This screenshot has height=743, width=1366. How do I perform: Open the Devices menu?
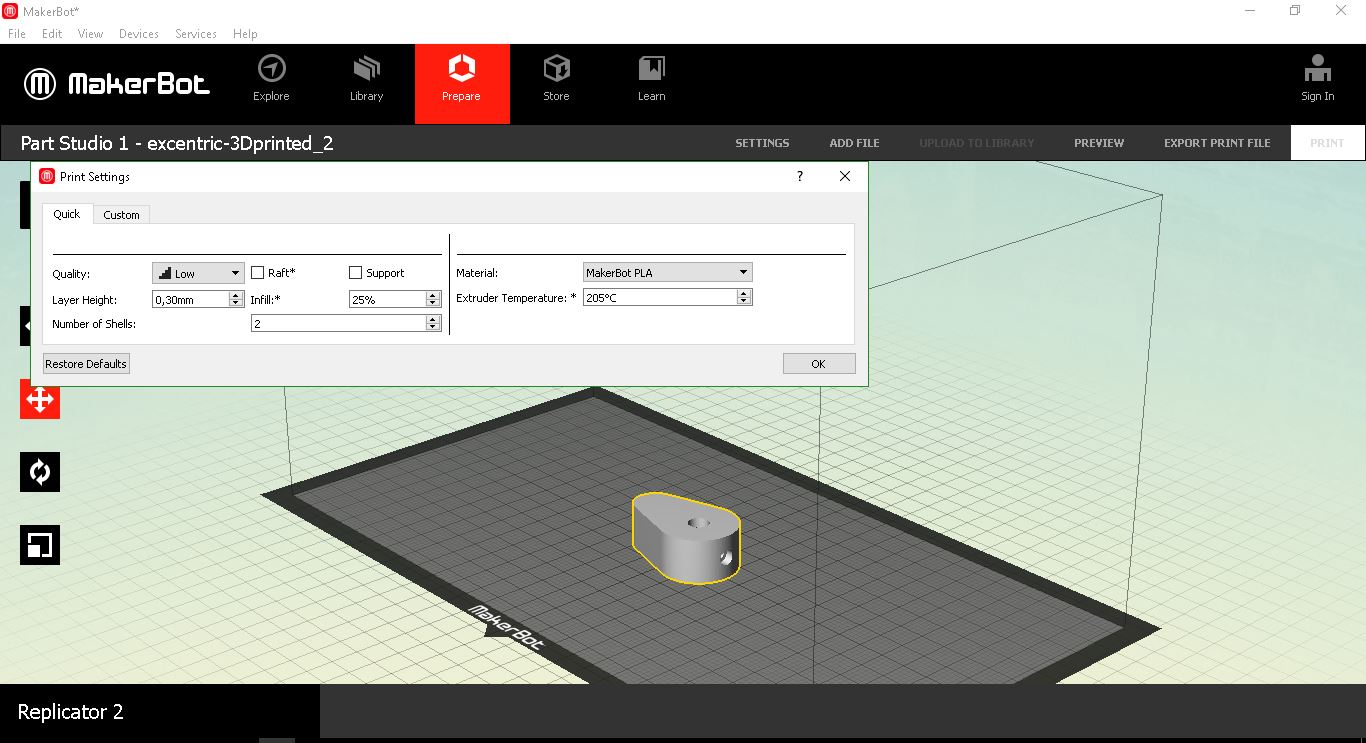(139, 33)
